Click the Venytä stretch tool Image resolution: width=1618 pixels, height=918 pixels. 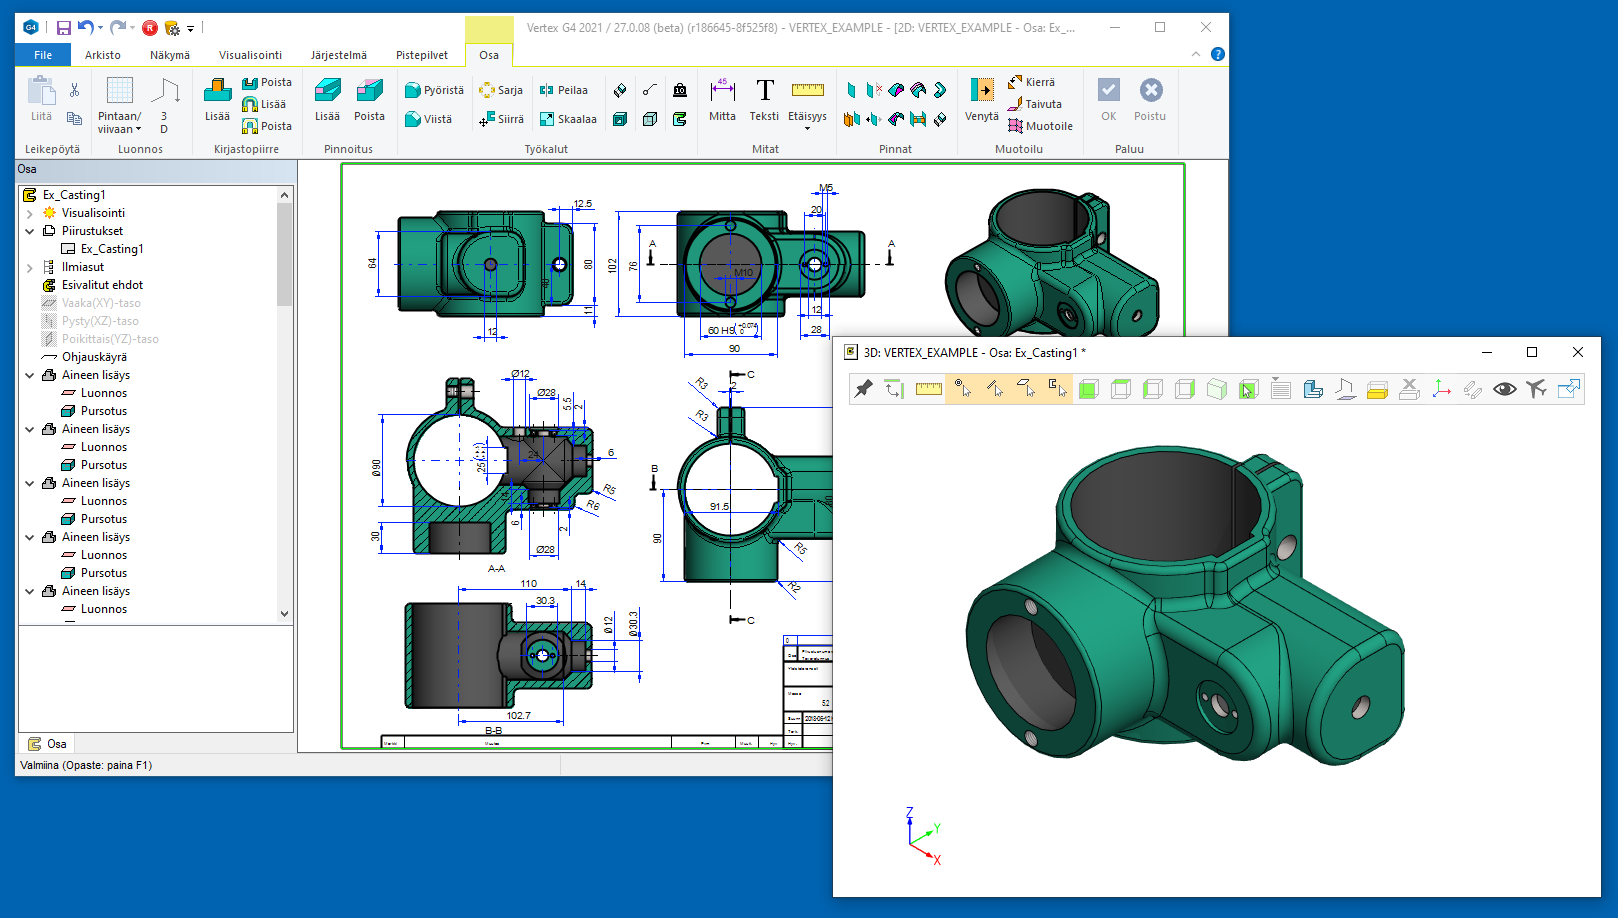pos(981,100)
